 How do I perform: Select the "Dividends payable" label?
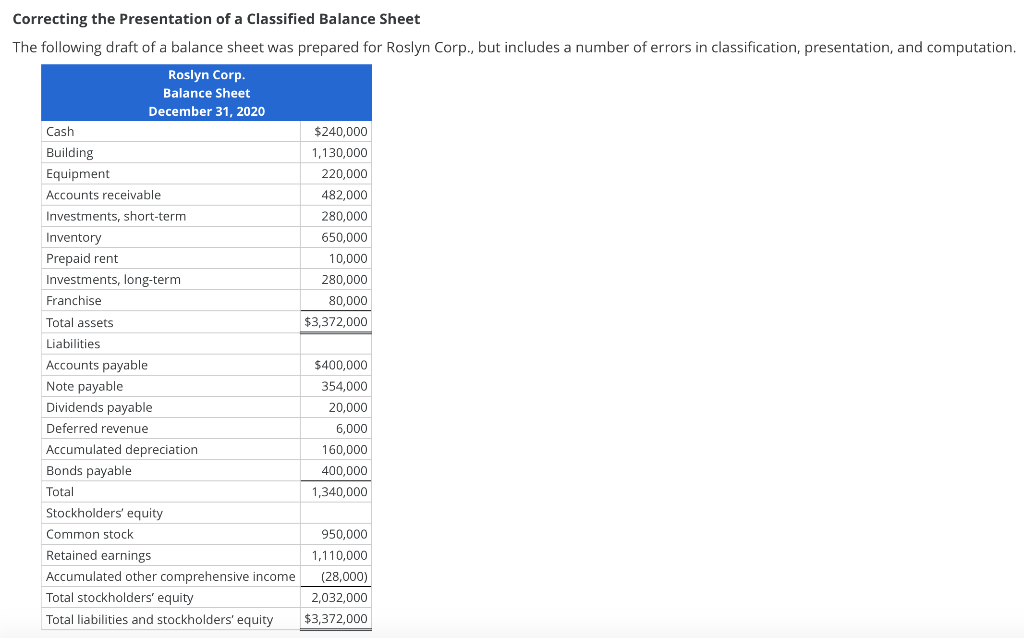(99, 407)
